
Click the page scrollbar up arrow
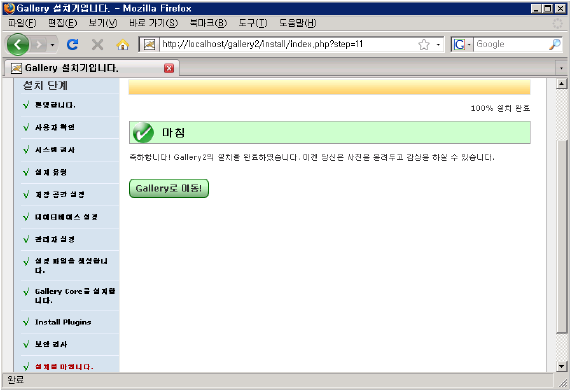click(x=561, y=84)
